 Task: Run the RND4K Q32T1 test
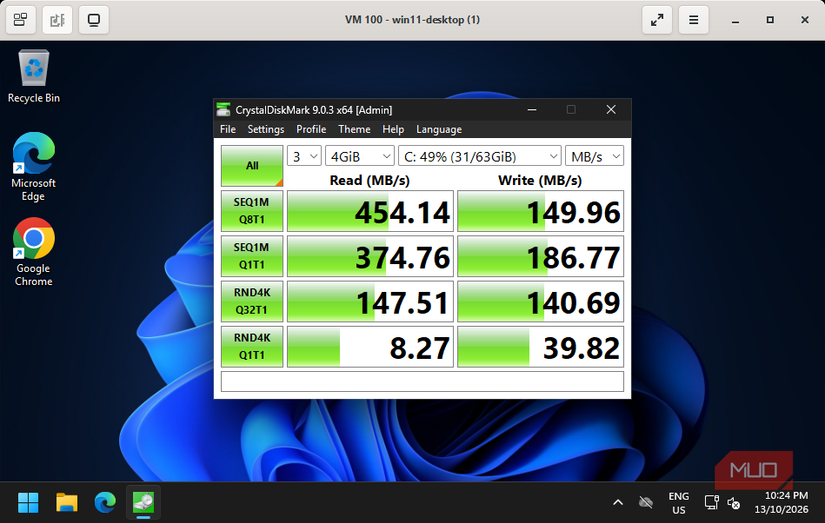coord(252,301)
